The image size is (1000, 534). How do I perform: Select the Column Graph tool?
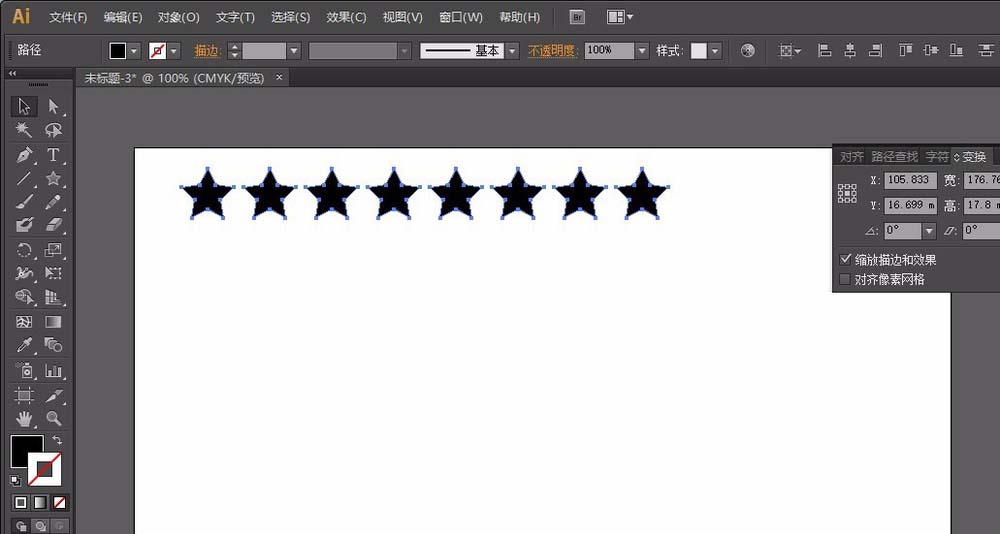point(54,370)
